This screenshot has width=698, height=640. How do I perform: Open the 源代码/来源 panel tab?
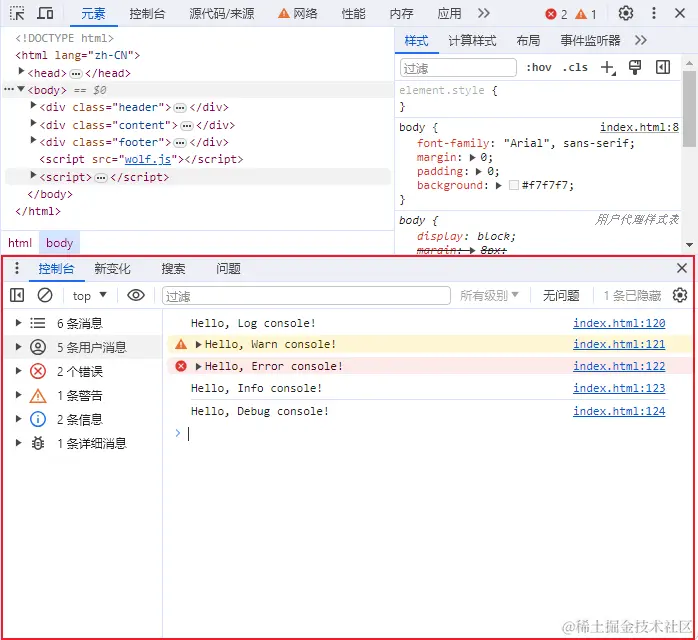221,14
